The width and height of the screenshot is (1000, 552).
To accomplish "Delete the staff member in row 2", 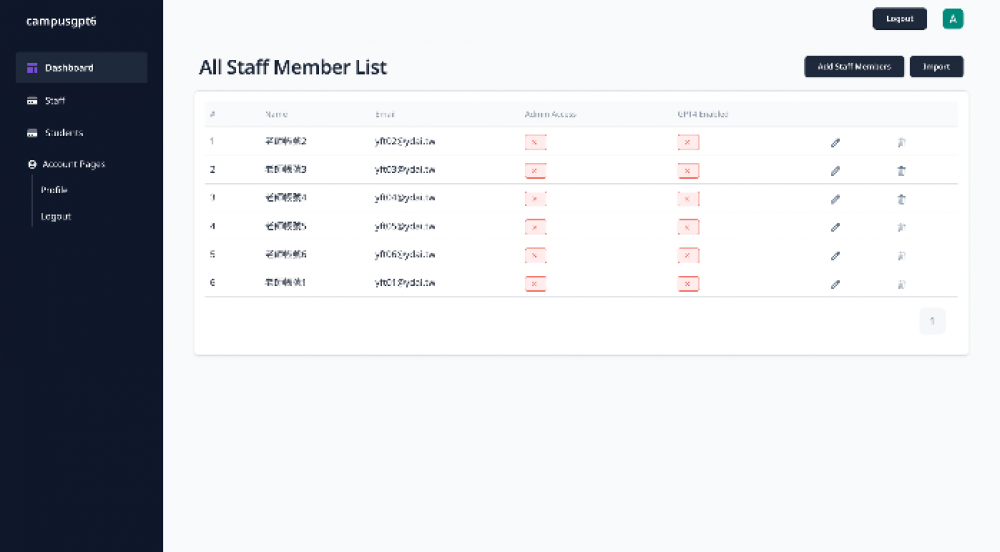I will [901, 171].
